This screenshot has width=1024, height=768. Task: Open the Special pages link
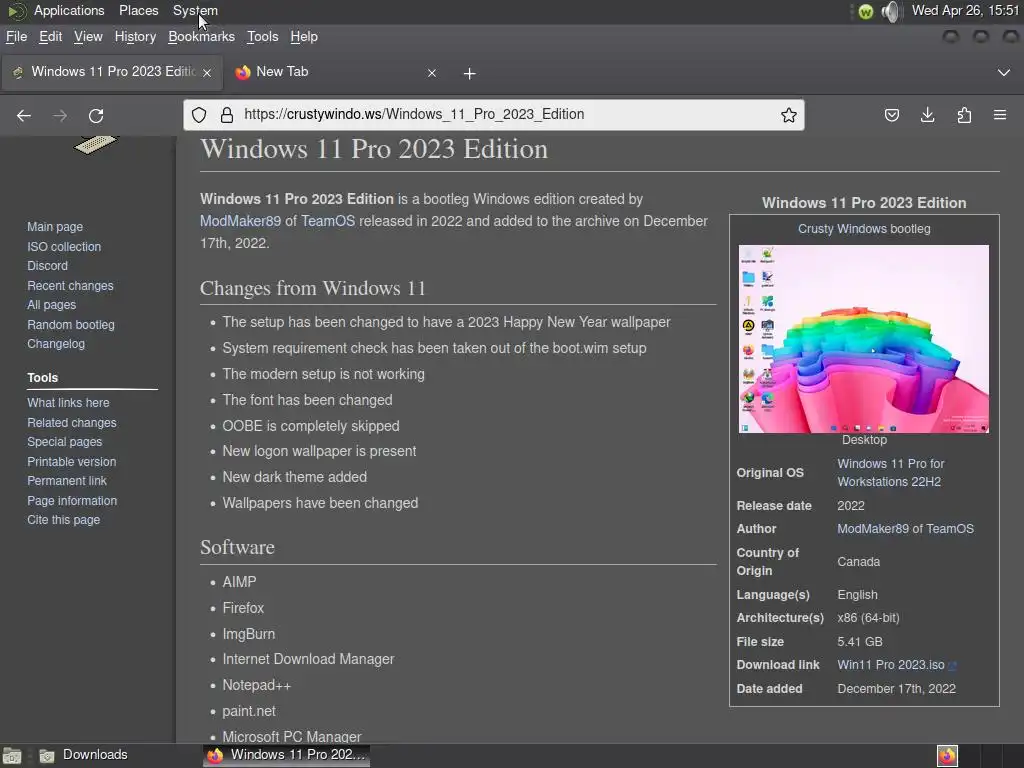64,441
